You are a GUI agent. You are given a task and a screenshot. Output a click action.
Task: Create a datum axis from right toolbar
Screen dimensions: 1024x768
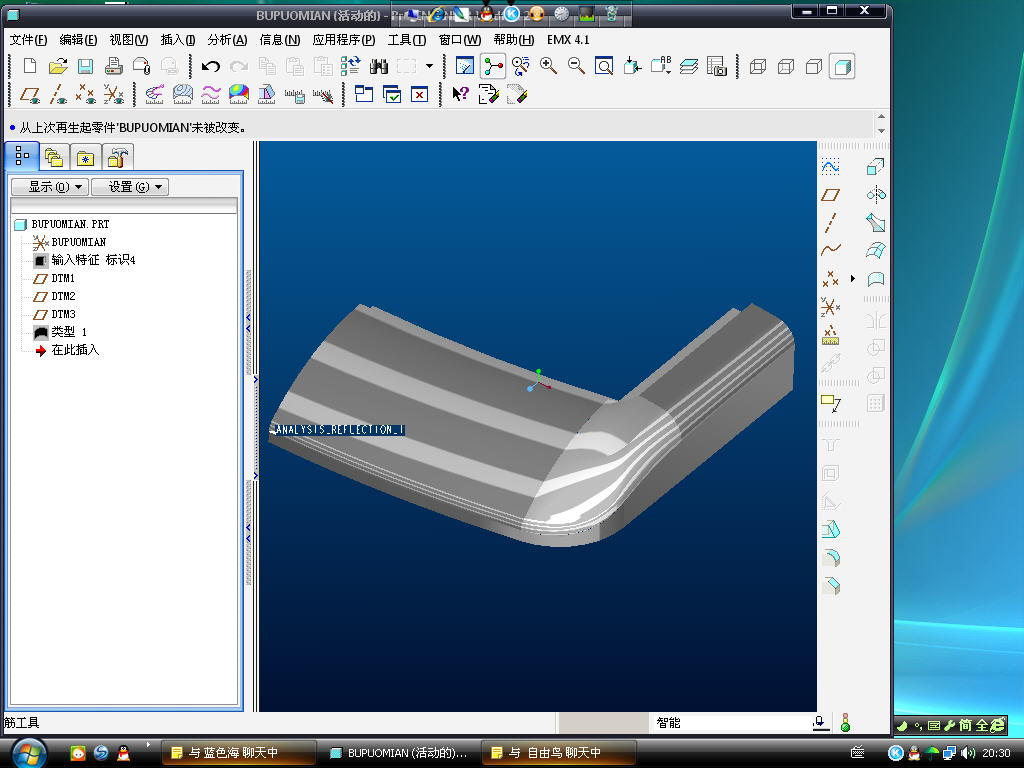point(831,223)
